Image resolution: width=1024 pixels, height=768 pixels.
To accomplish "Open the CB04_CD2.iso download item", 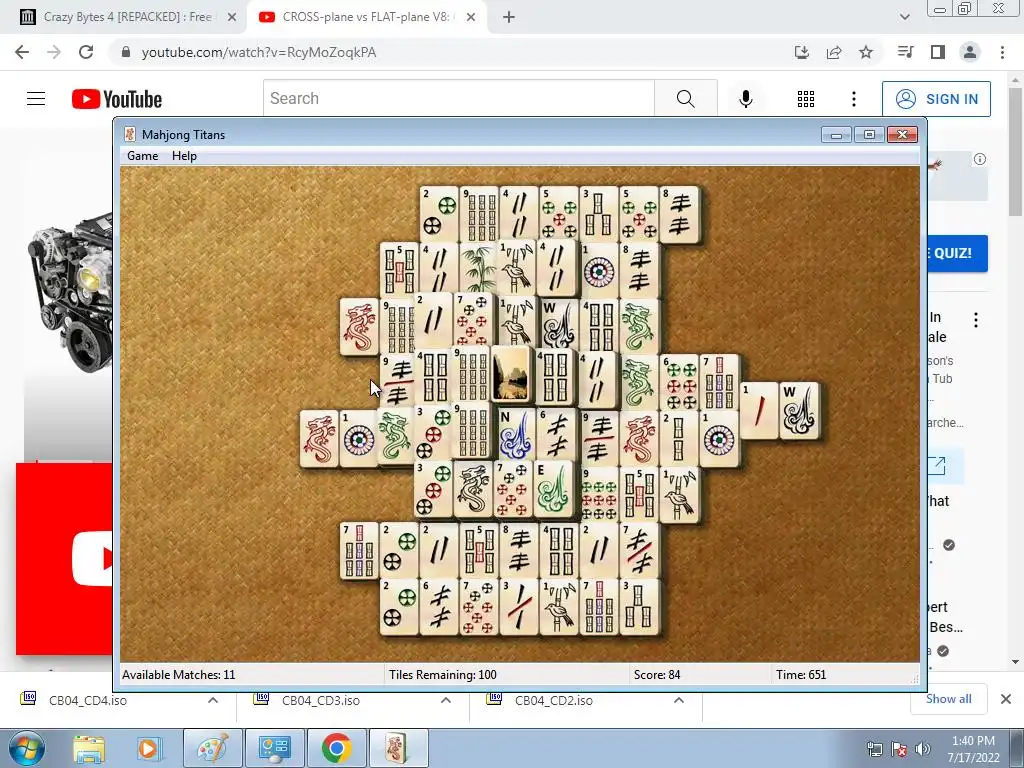I will [x=554, y=700].
